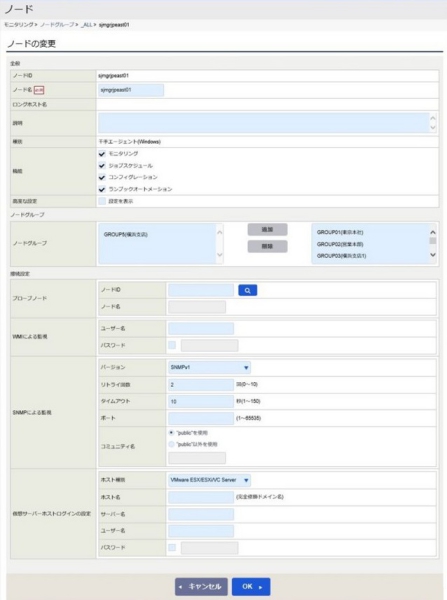The image size is (447, 600).
Task: Select GROUP03(横浜支店1) in the available list
Action: coord(341,256)
